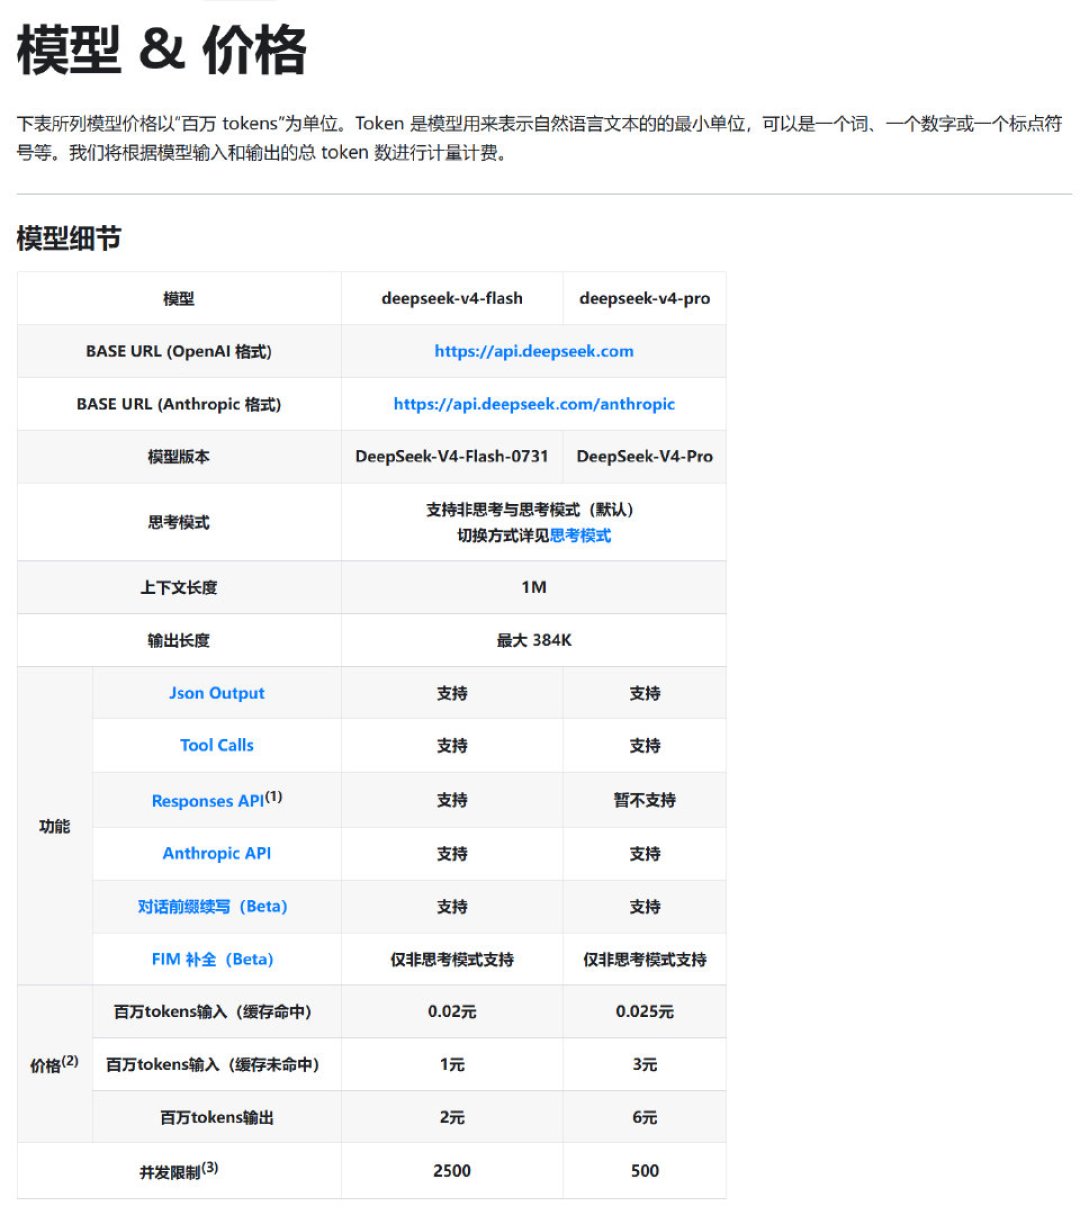Click the 百万tokens输出 label
1080x1215 pixels.
coord(217,1117)
